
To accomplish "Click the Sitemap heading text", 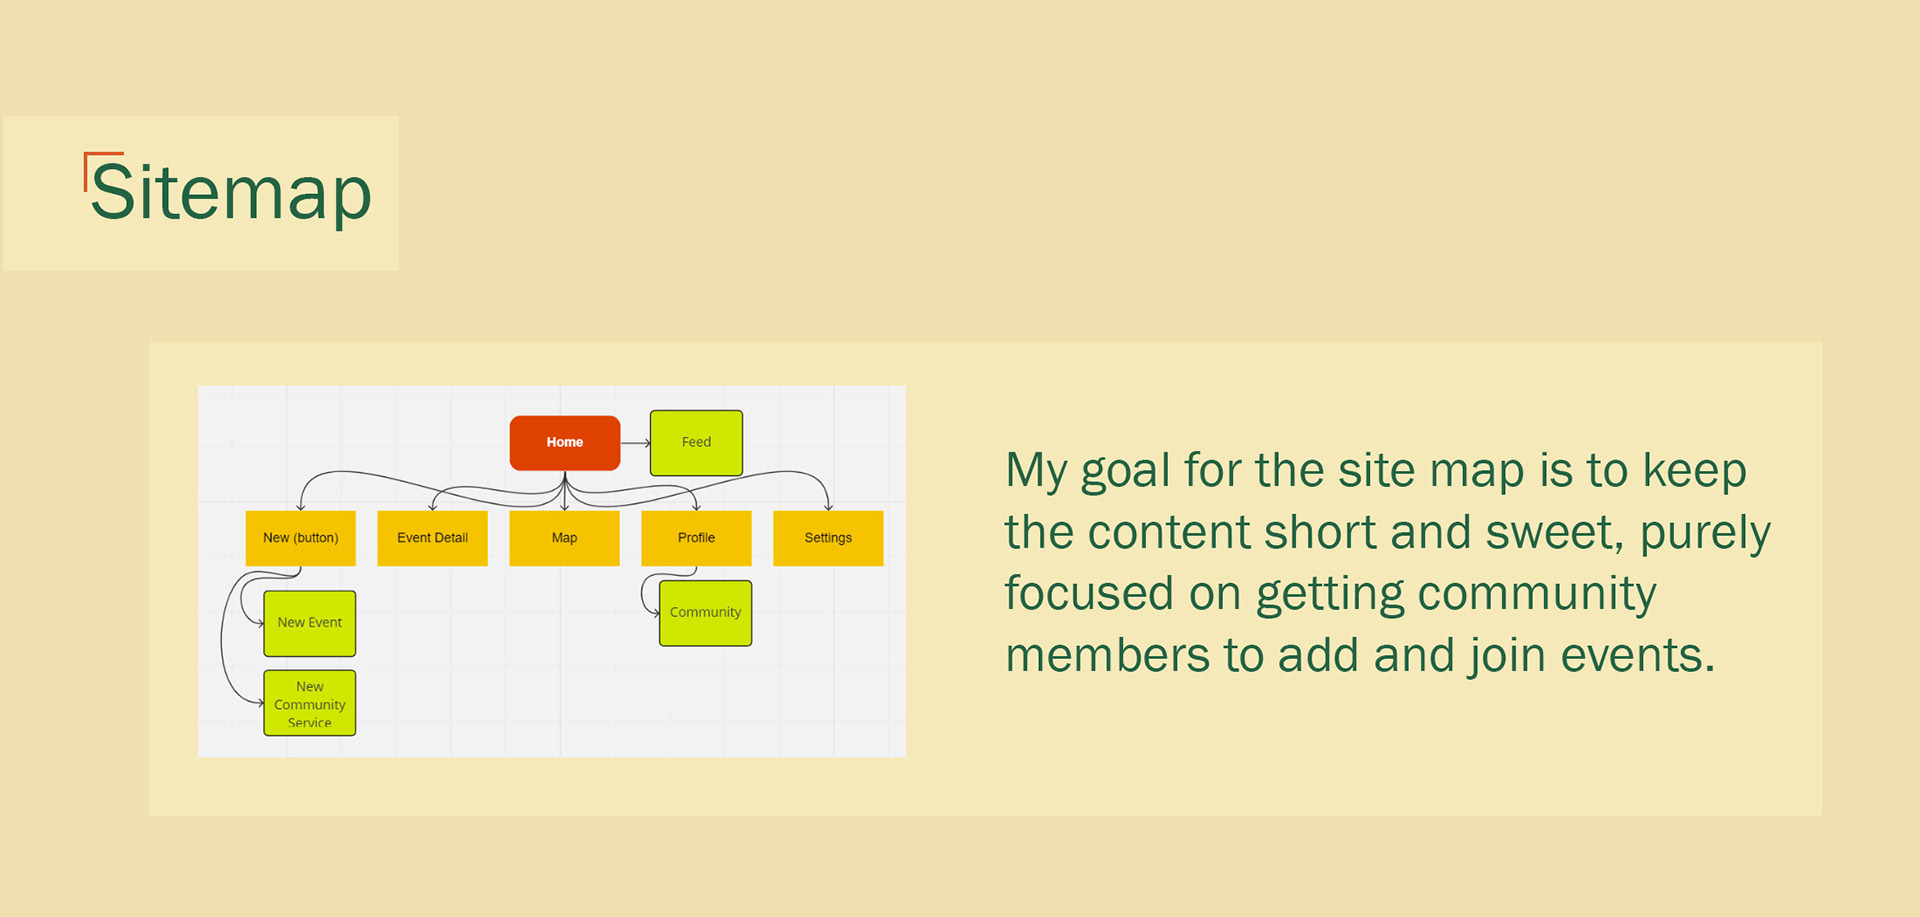I will tap(231, 192).
